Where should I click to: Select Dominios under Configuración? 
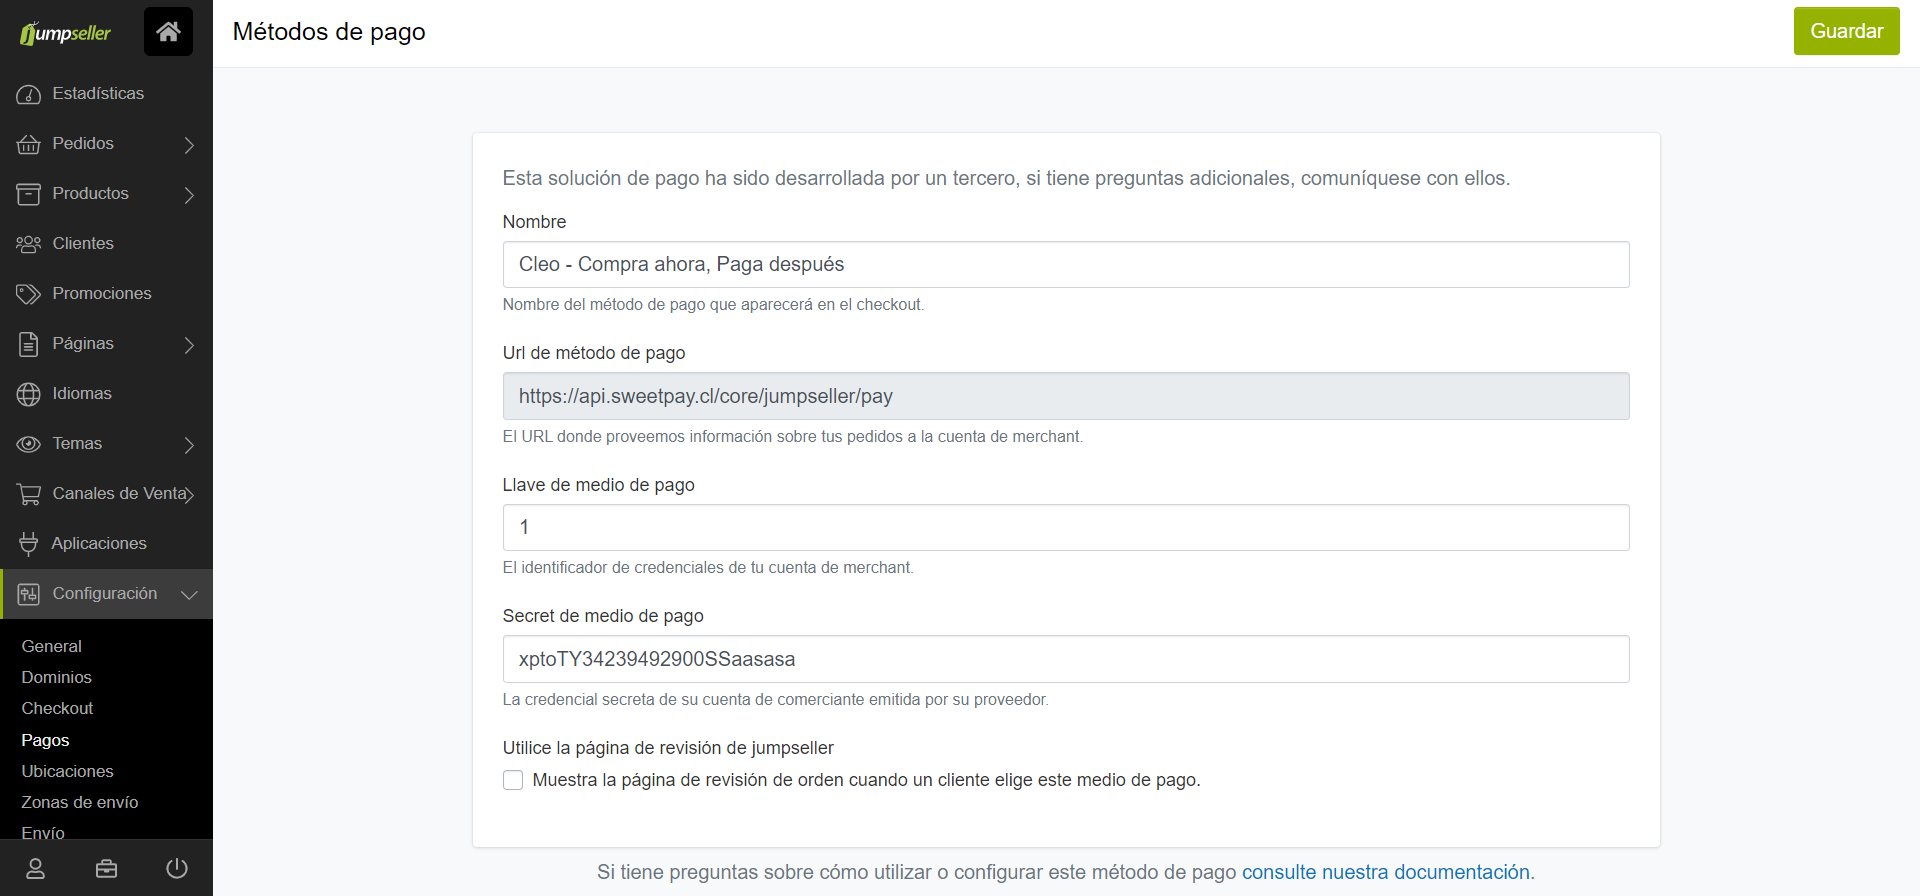[57, 677]
